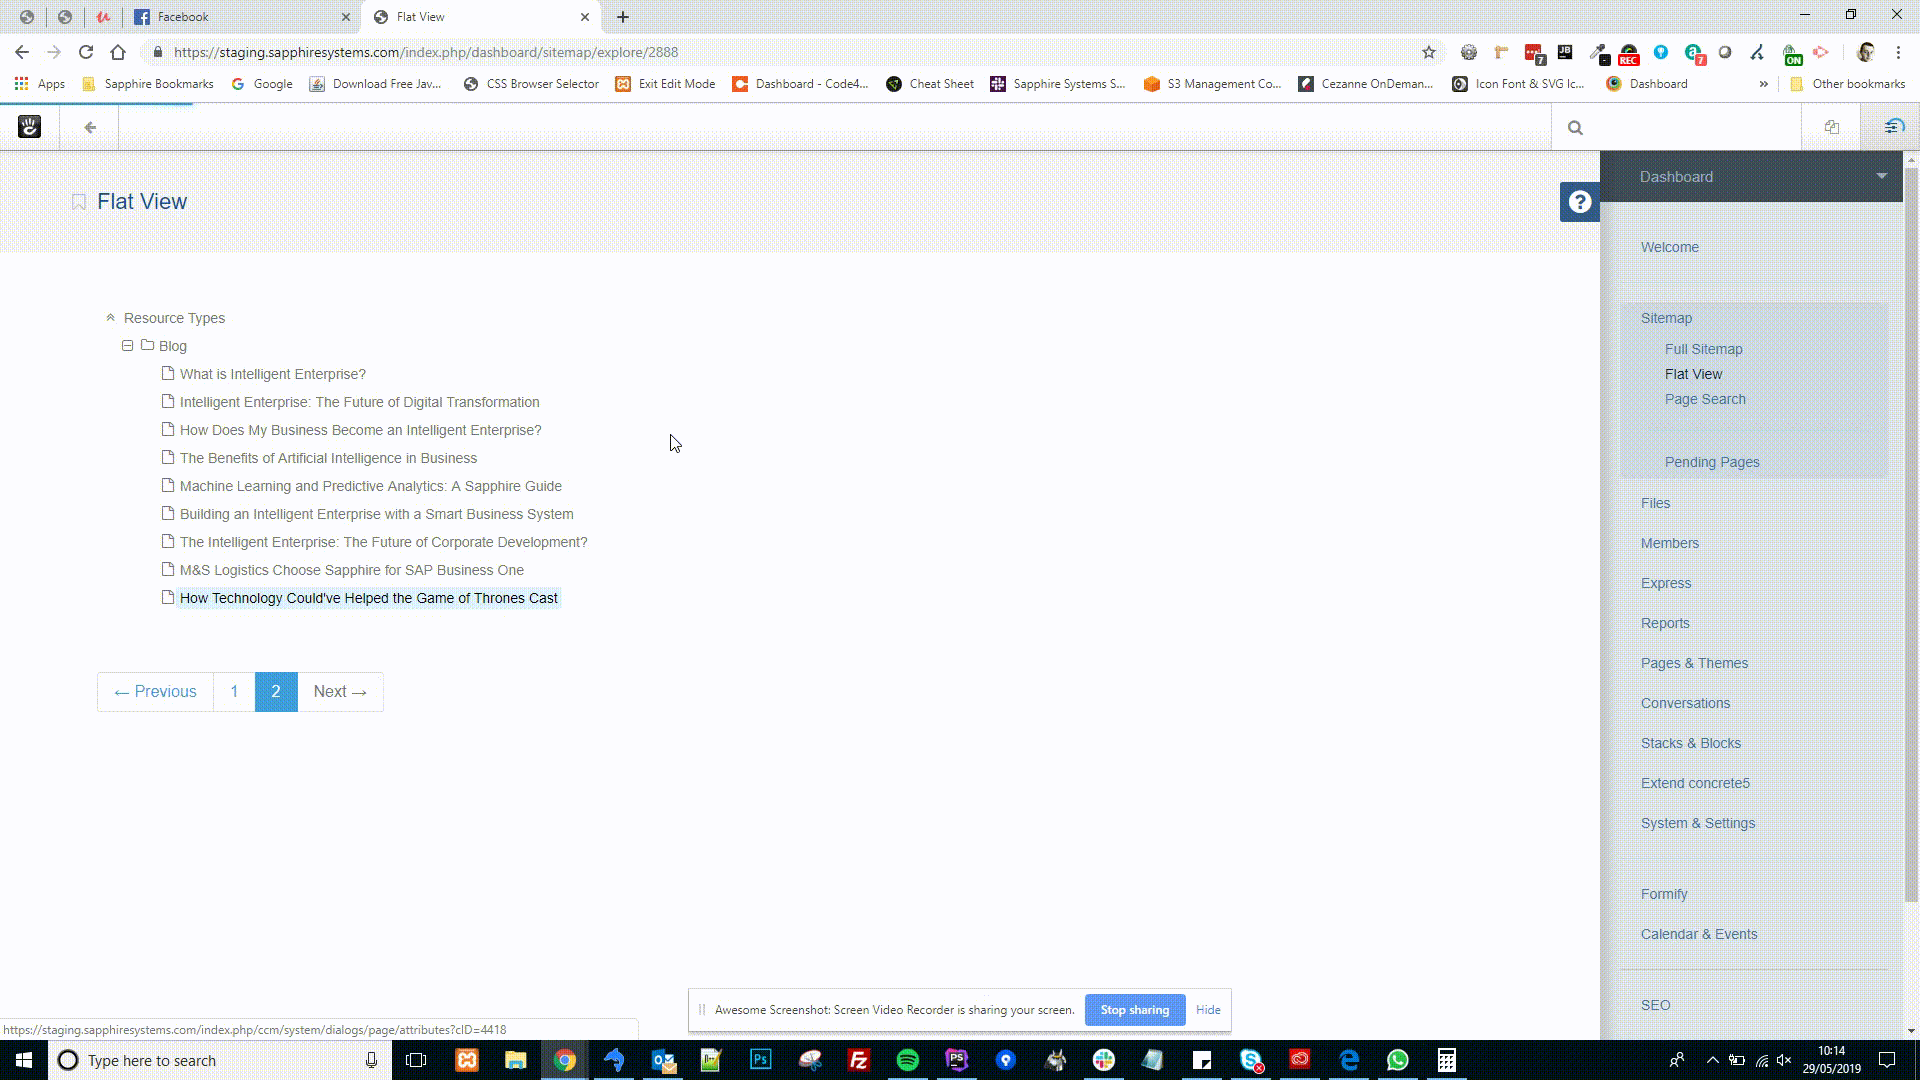Open Spotify from the taskbar

click(907, 1060)
